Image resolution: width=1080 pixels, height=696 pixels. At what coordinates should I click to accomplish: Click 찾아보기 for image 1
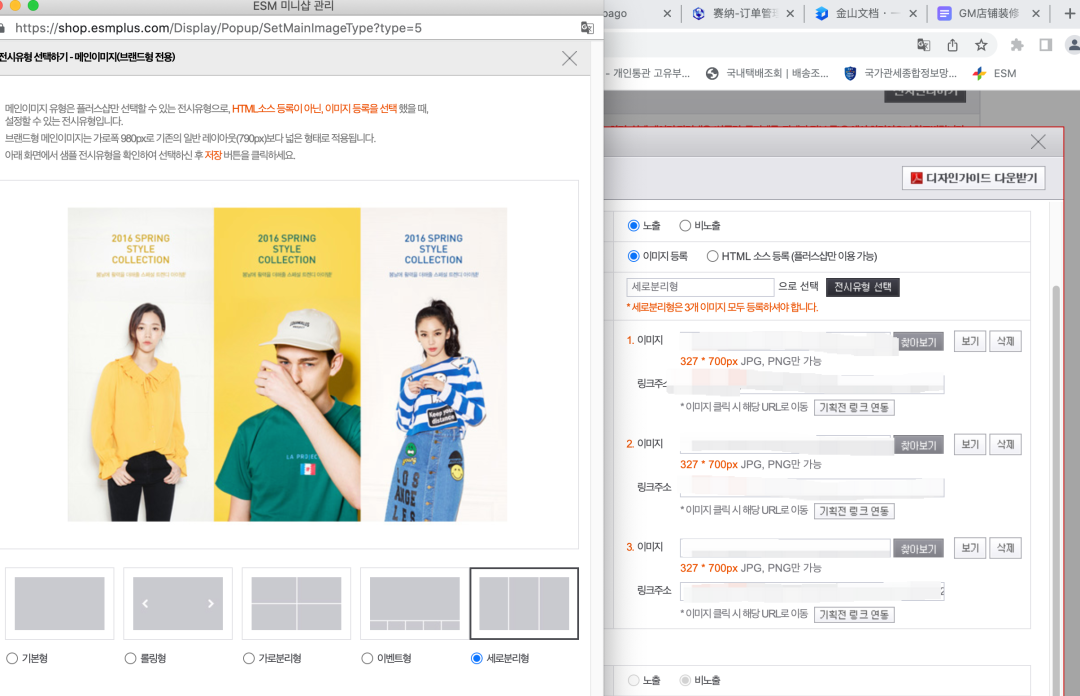(x=918, y=341)
